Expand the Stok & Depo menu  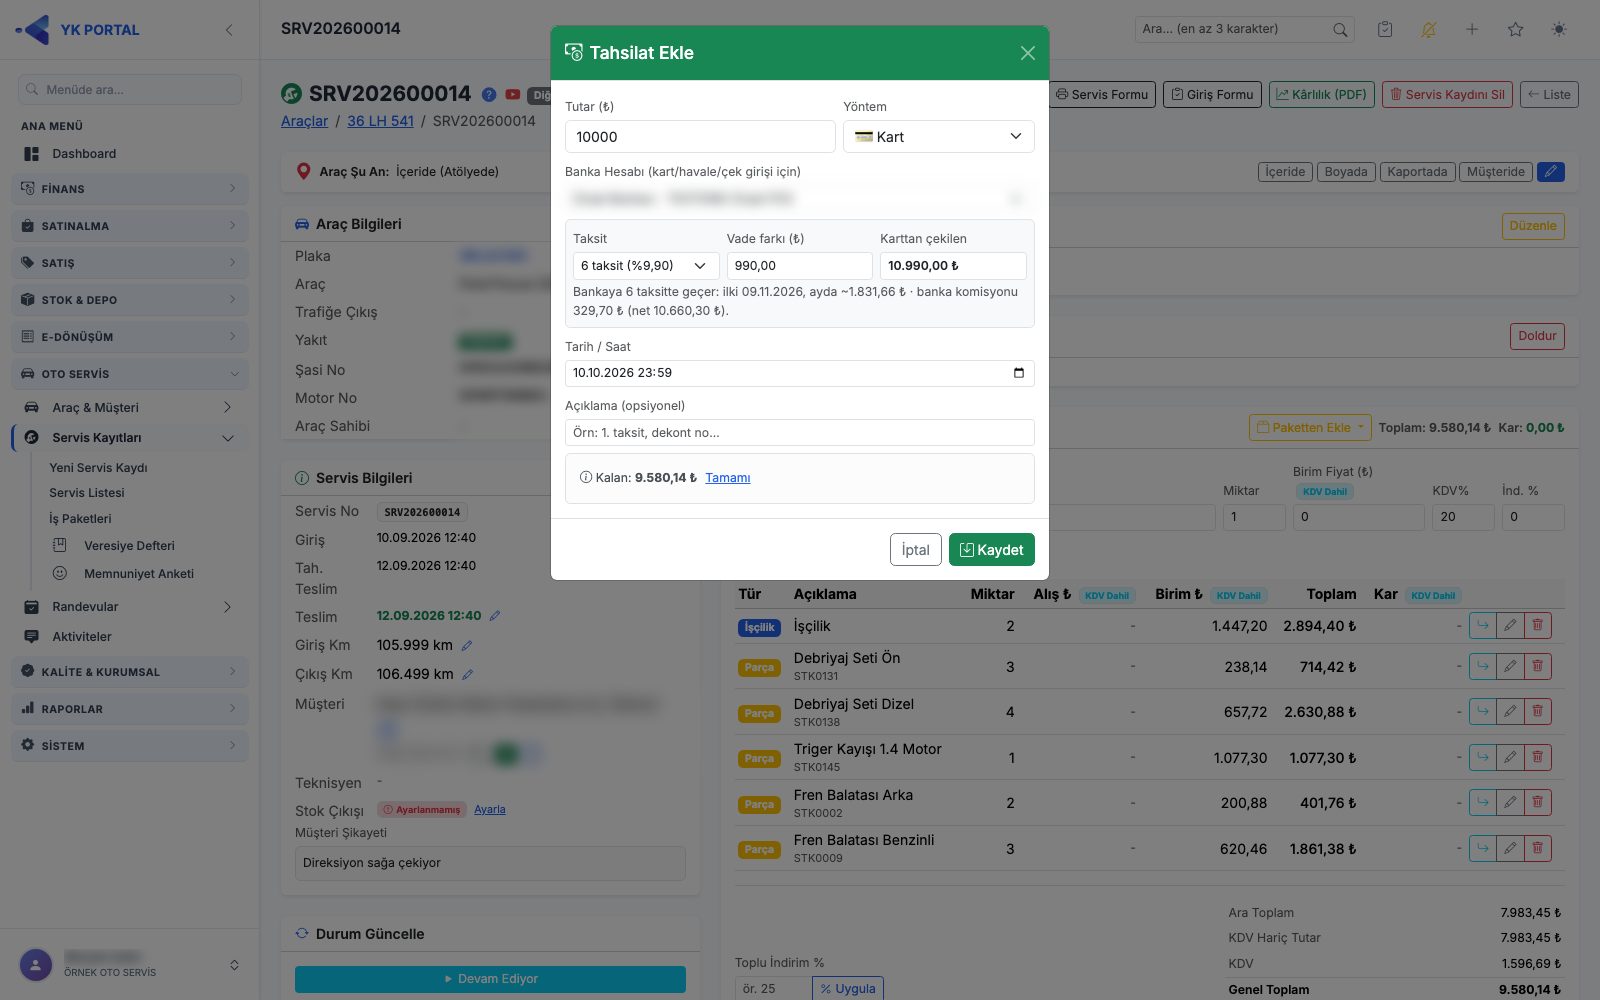tap(130, 299)
